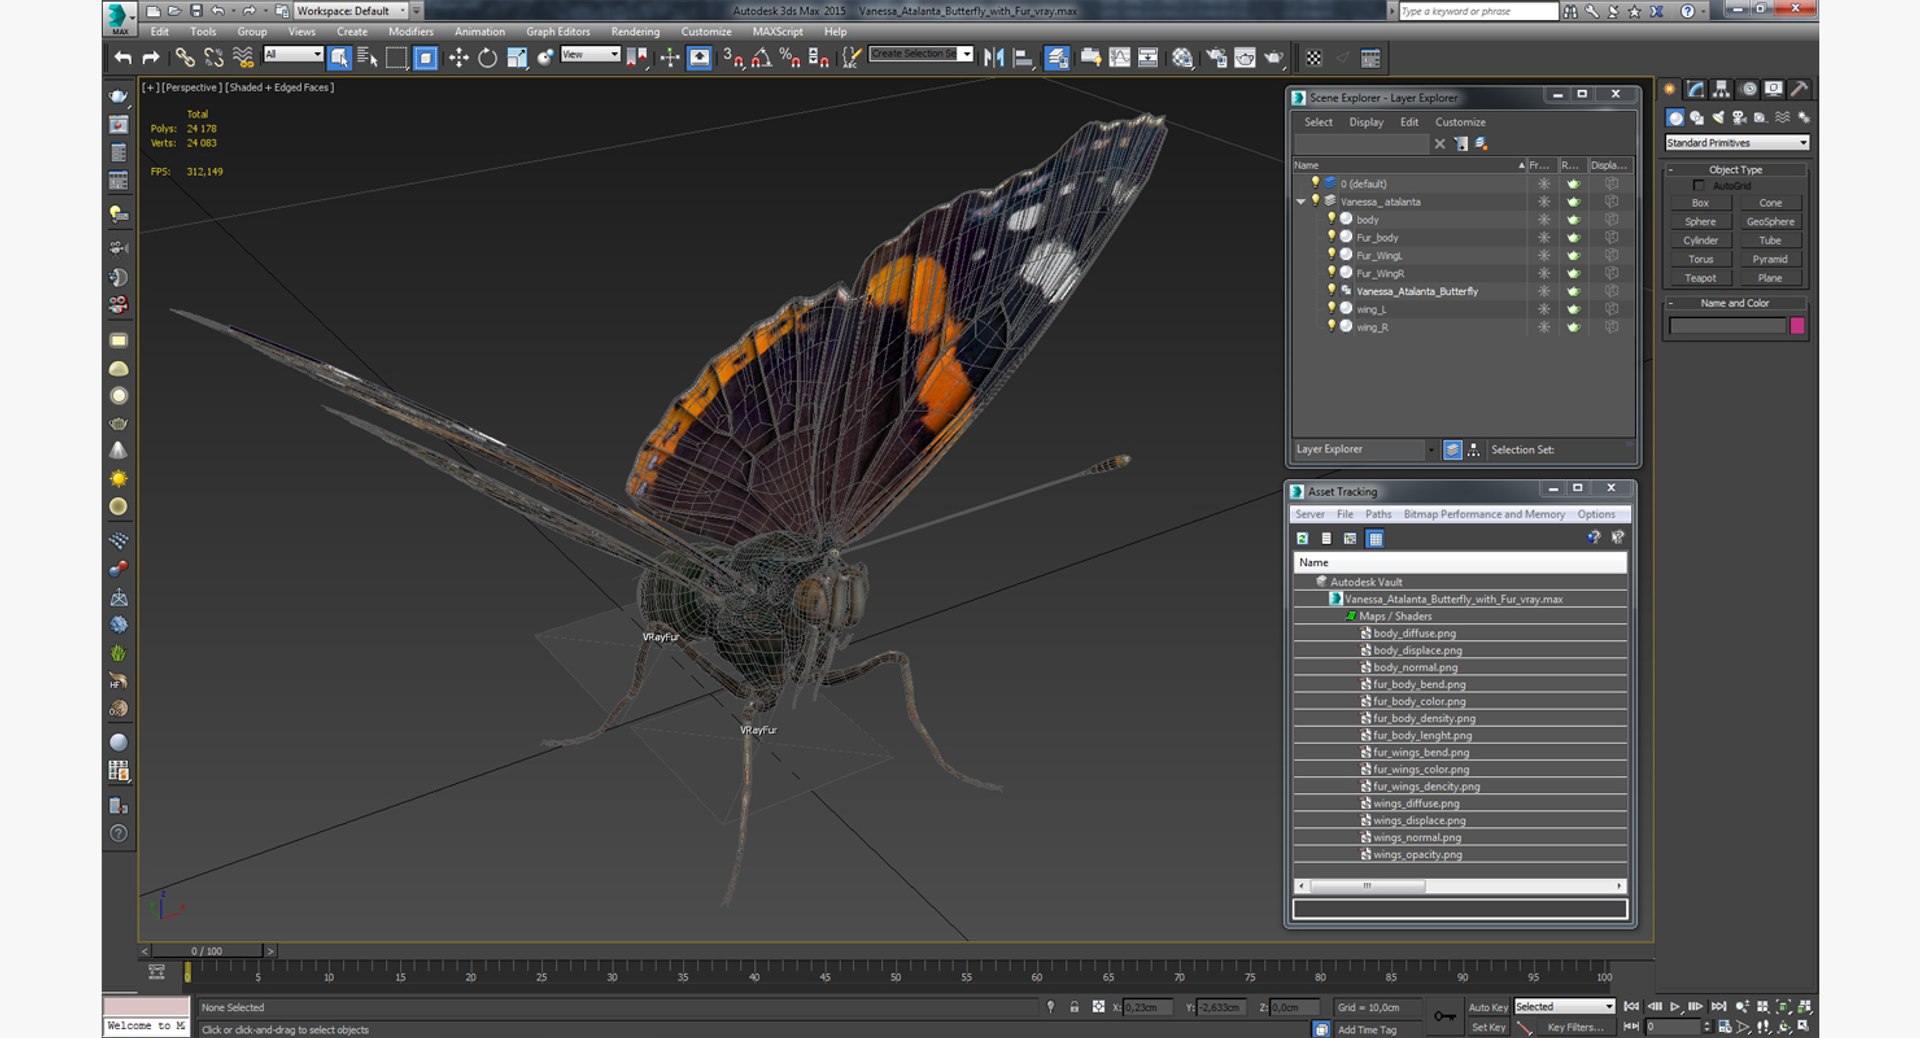Click the horizontal scrollbar in Asset Tracking
1920x1038 pixels.
click(1460, 886)
